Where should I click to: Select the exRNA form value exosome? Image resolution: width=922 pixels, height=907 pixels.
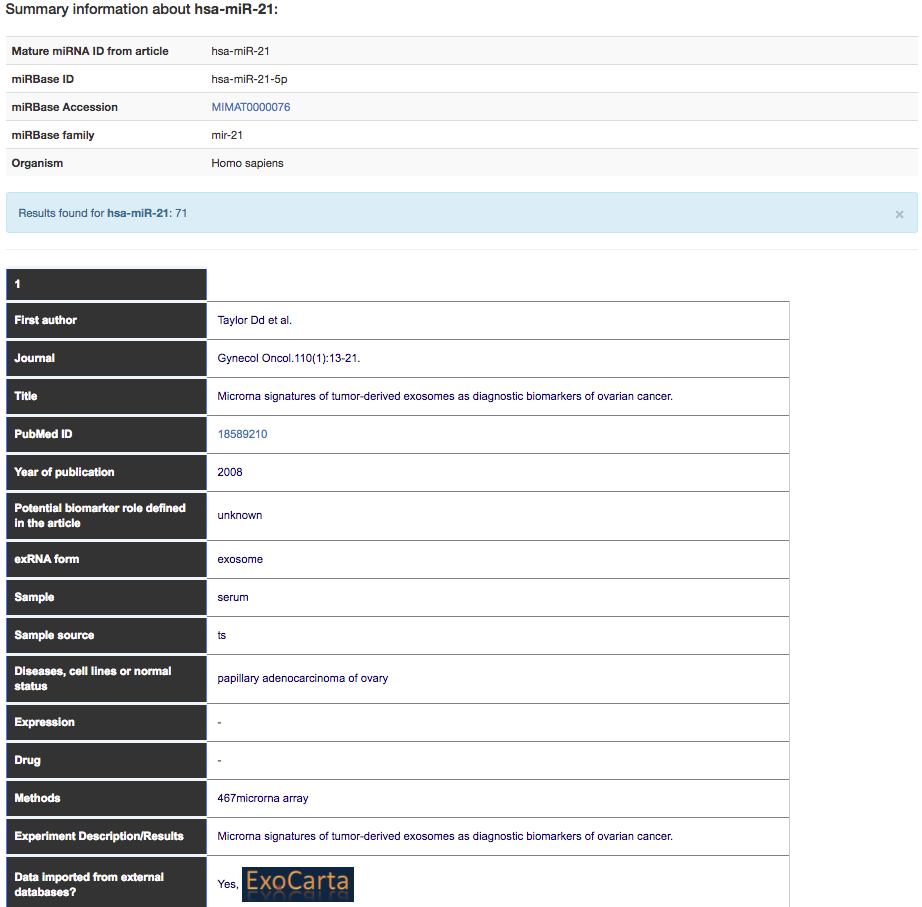tap(240, 559)
